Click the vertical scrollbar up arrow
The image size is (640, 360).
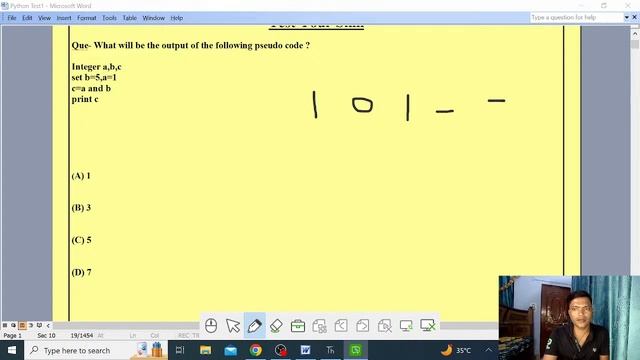635,33
